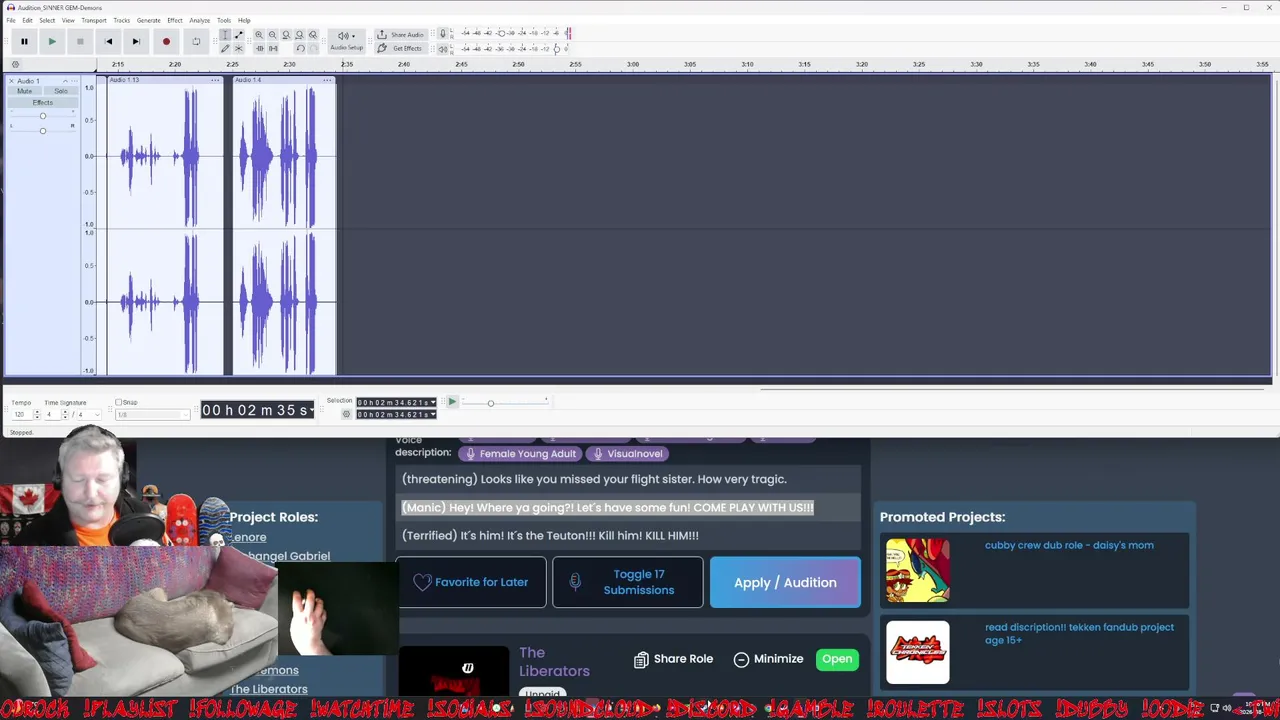Toggle 17 Submissions button
The image size is (1280, 720).
coord(628,582)
